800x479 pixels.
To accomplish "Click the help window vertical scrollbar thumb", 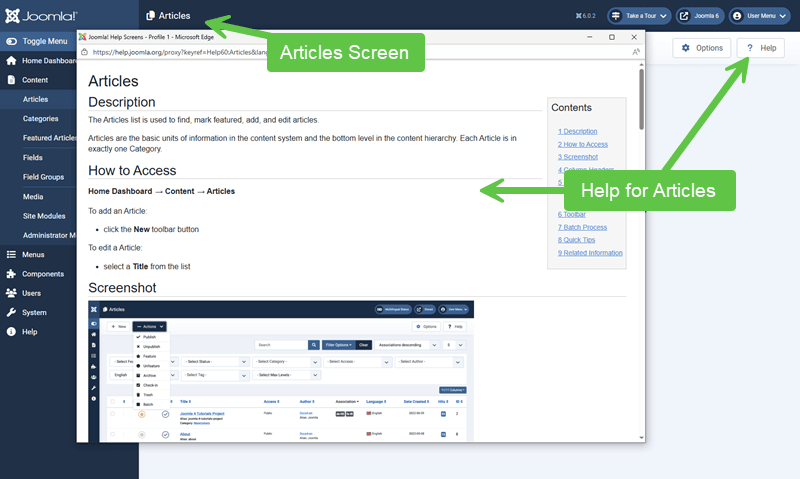I will 641,99.
